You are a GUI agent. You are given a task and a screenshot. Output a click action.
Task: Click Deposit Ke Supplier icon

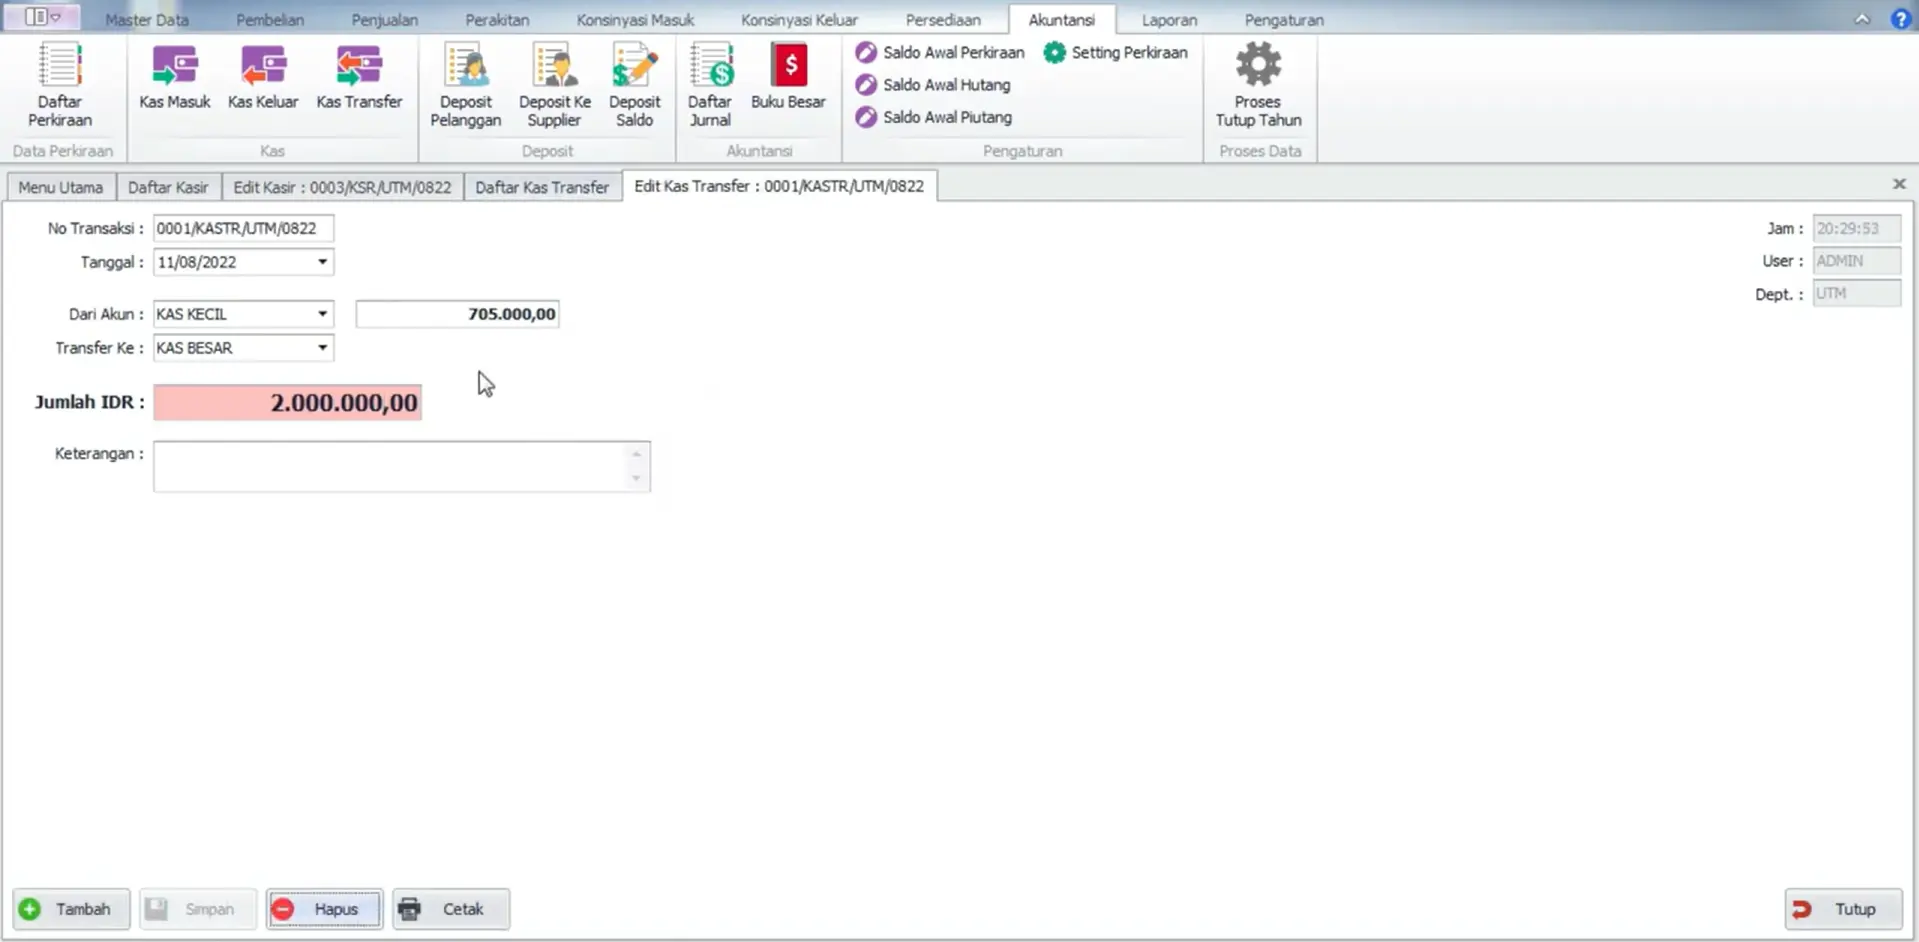[x=555, y=84]
